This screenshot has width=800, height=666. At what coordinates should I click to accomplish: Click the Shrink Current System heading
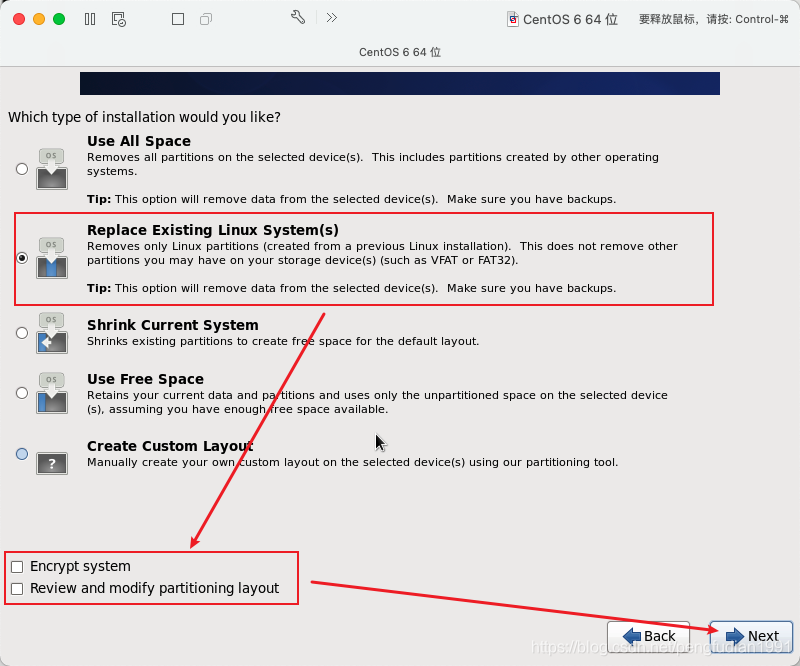tap(172, 325)
